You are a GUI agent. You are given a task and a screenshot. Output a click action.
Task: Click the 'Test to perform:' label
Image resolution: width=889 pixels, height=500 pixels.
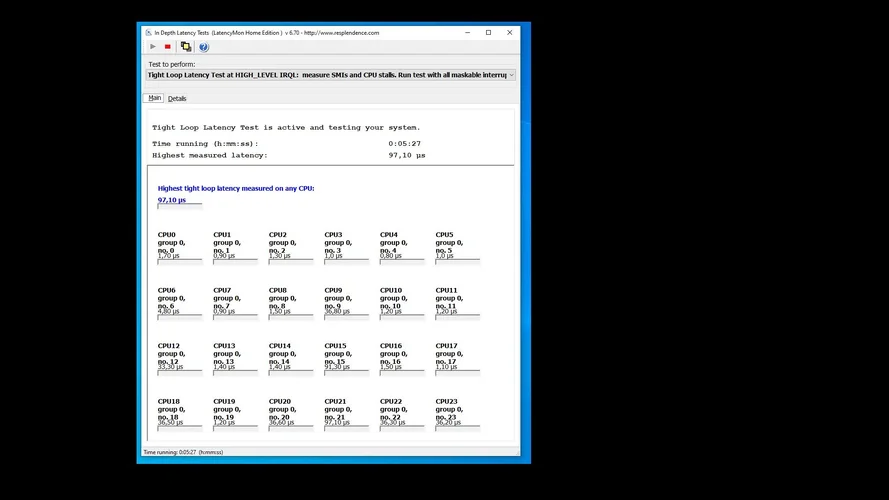pos(172,64)
